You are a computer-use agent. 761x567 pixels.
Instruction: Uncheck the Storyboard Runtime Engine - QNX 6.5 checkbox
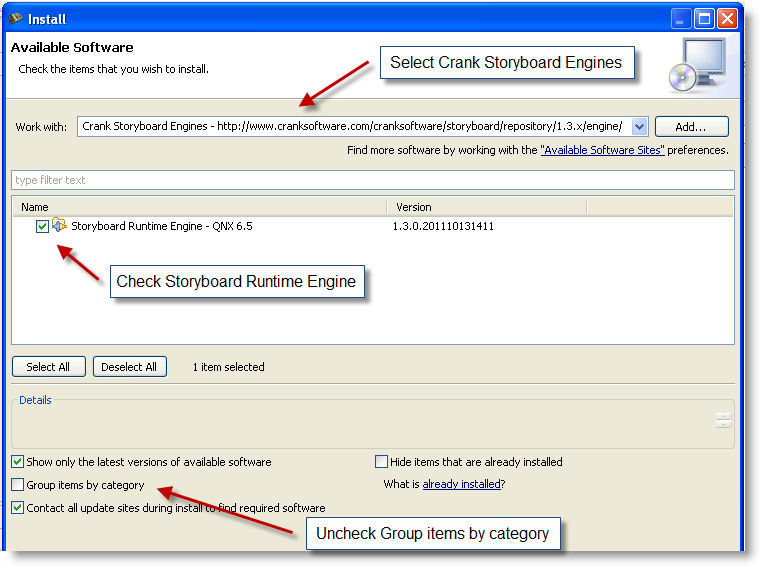[x=42, y=226]
